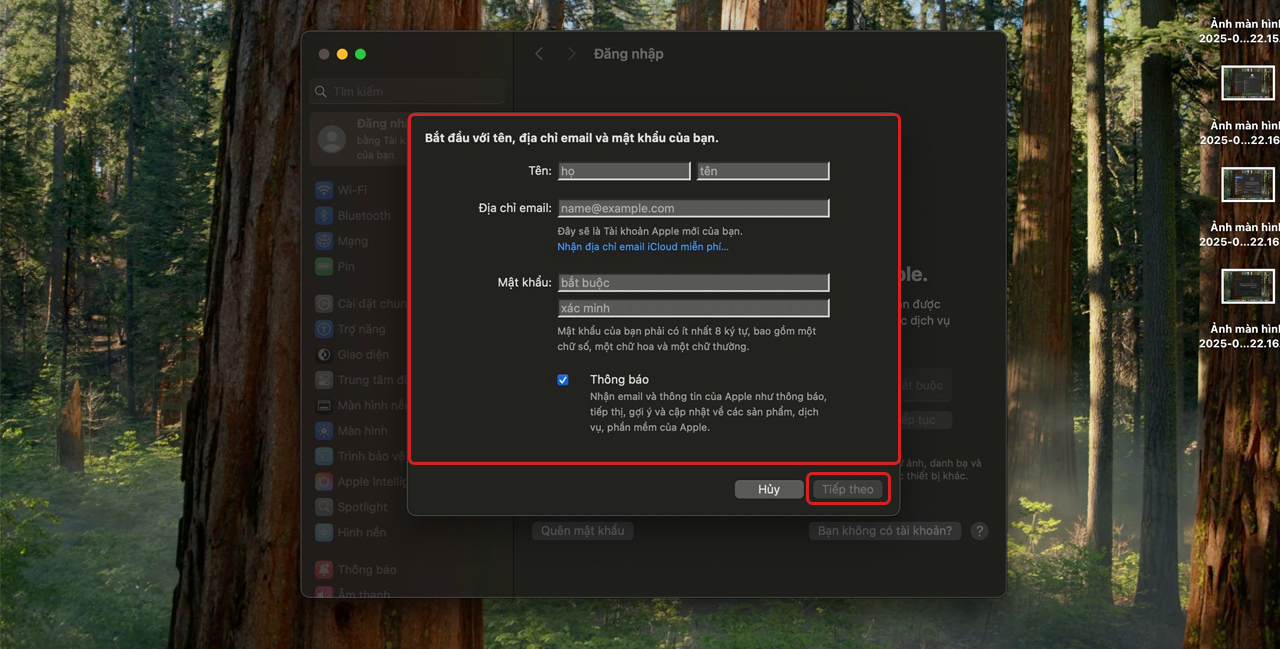Select the Mạng (Network) sidebar icon
Viewport: 1280px width, 649px height.
[x=324, y=241]
